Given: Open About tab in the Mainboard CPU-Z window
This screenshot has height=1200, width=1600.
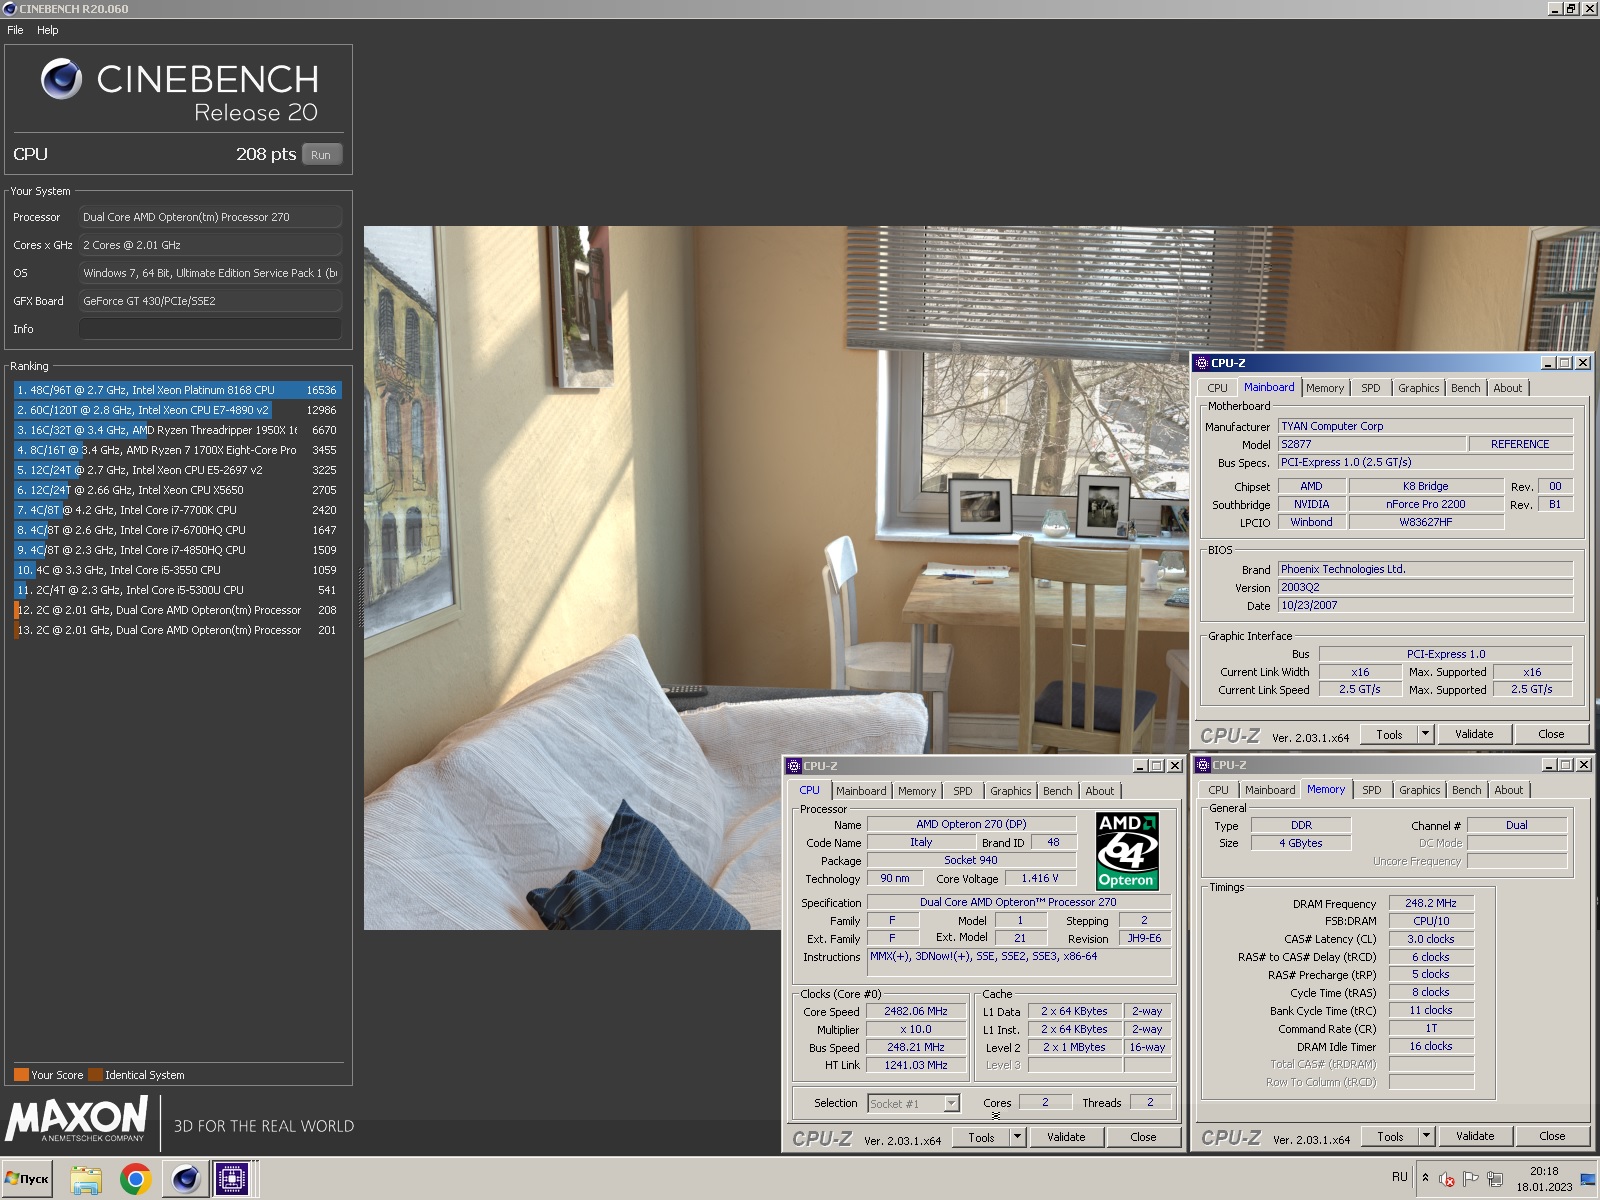Looking at the screenshot, I should [x=1508, y=388].
